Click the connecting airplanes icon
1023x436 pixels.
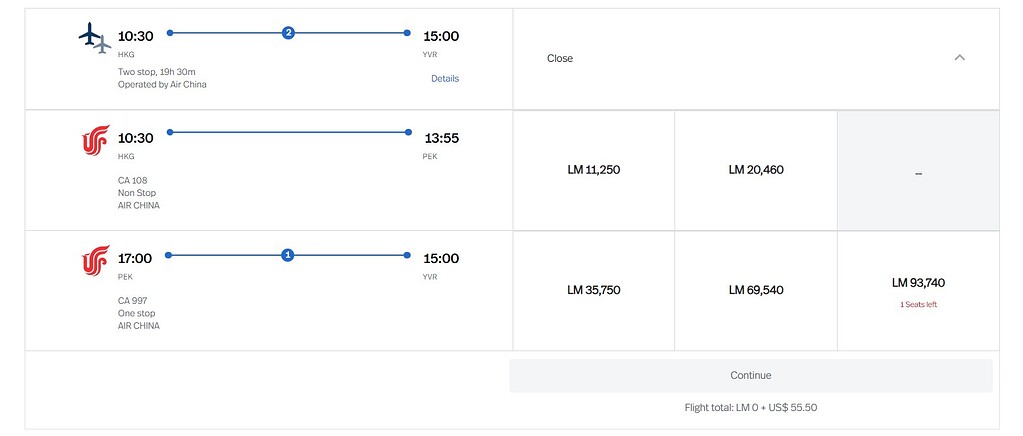[93, 39]
